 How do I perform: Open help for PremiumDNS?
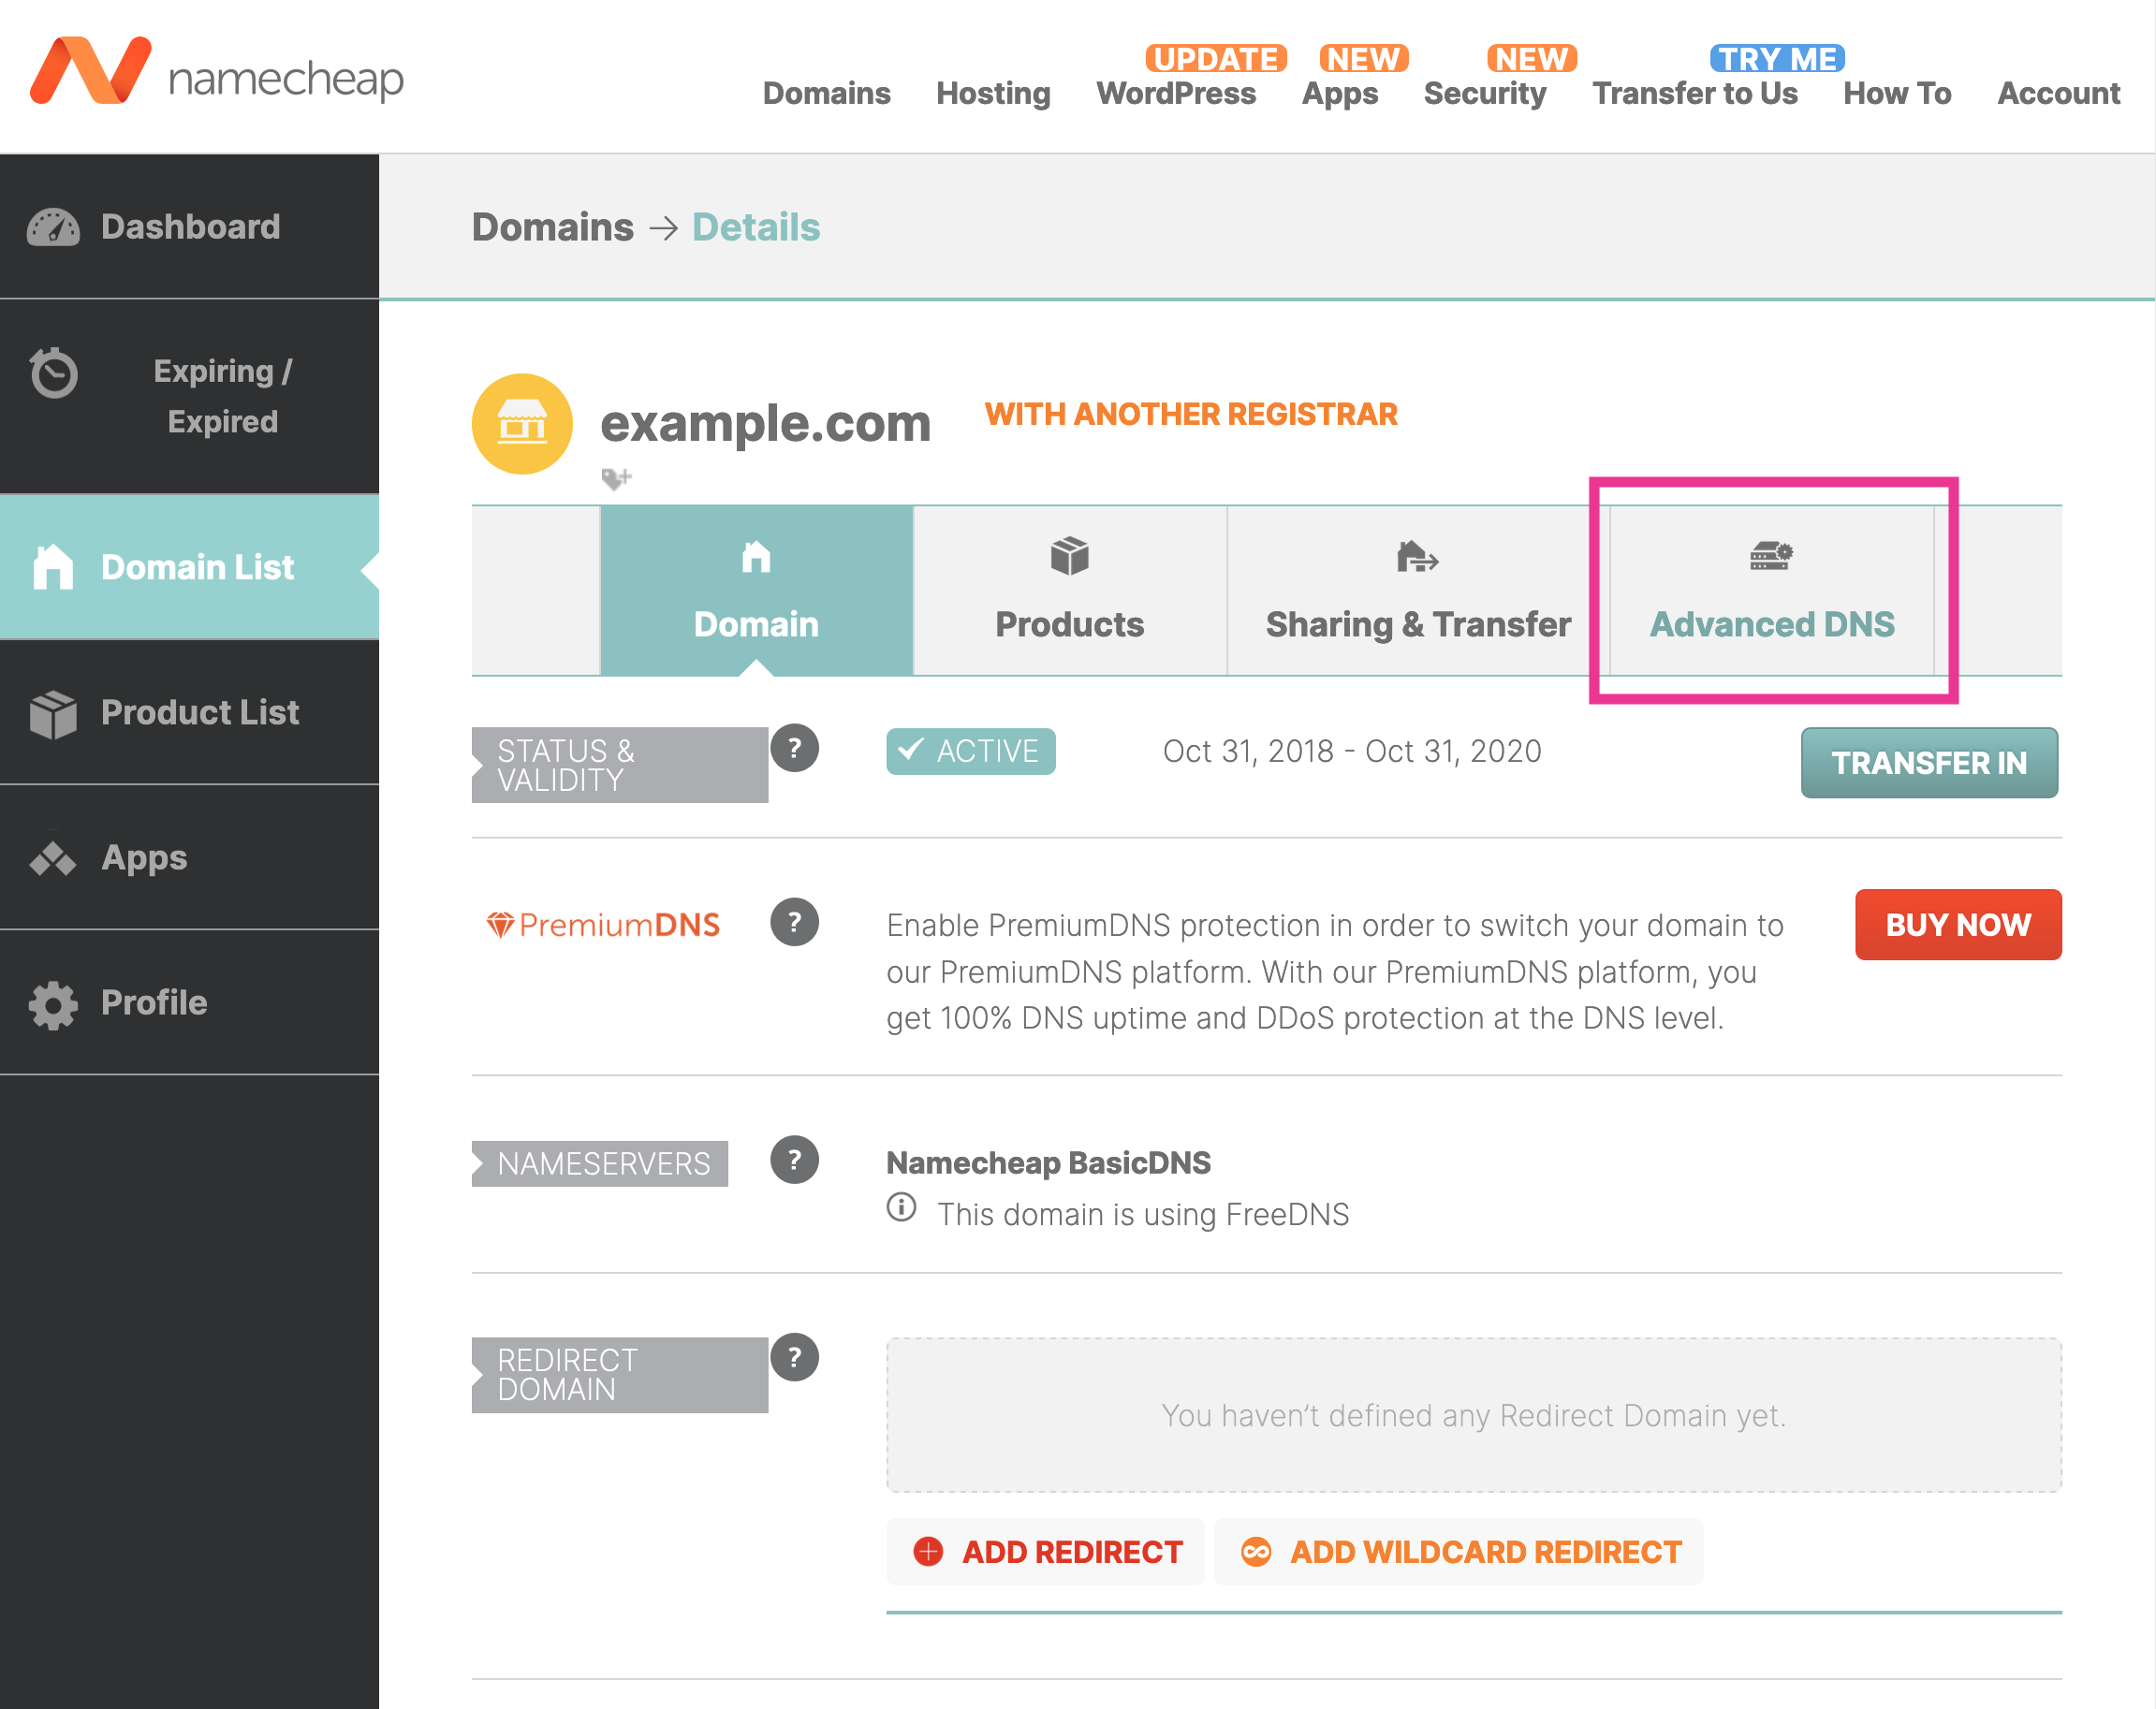[x=795, y=922]
